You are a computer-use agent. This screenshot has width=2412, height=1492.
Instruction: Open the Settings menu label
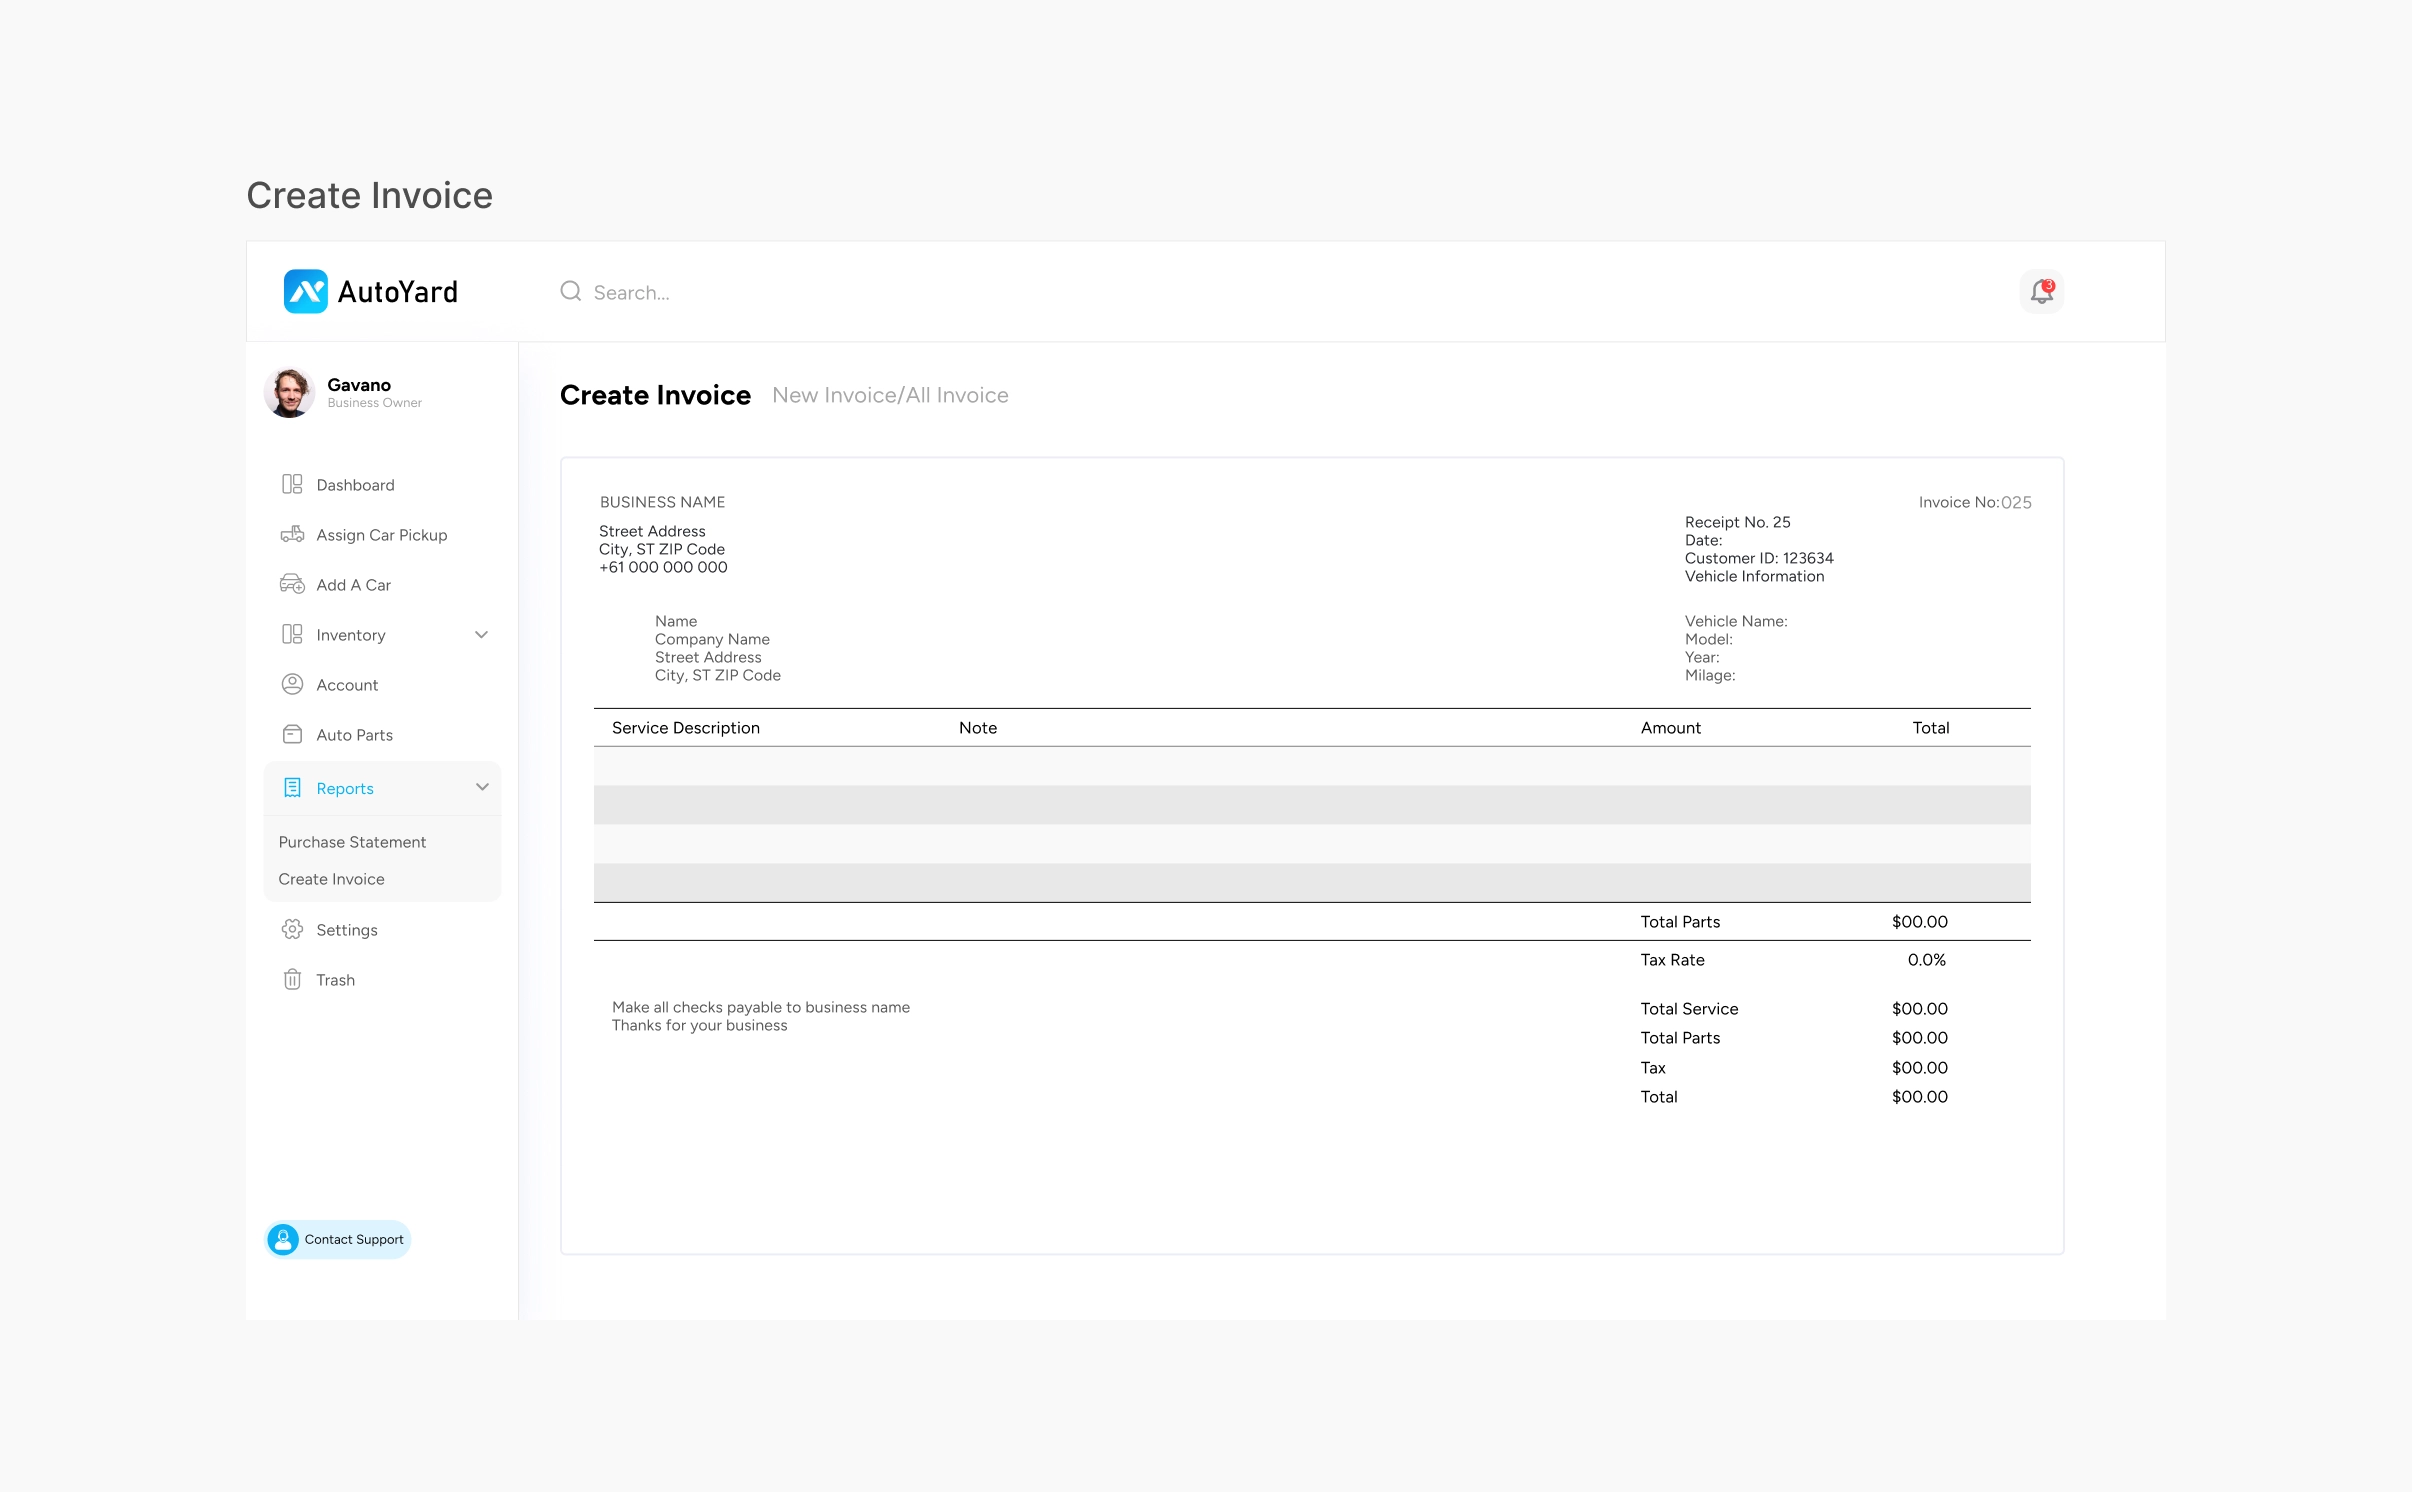coord(347,930)
